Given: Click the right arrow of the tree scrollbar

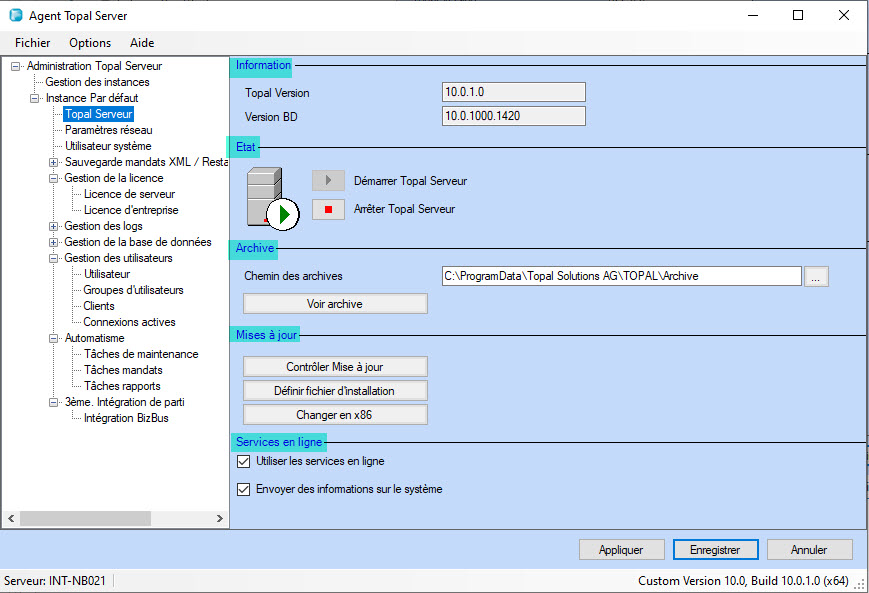Looking at the screenshot, I should (x=220, y=518).
